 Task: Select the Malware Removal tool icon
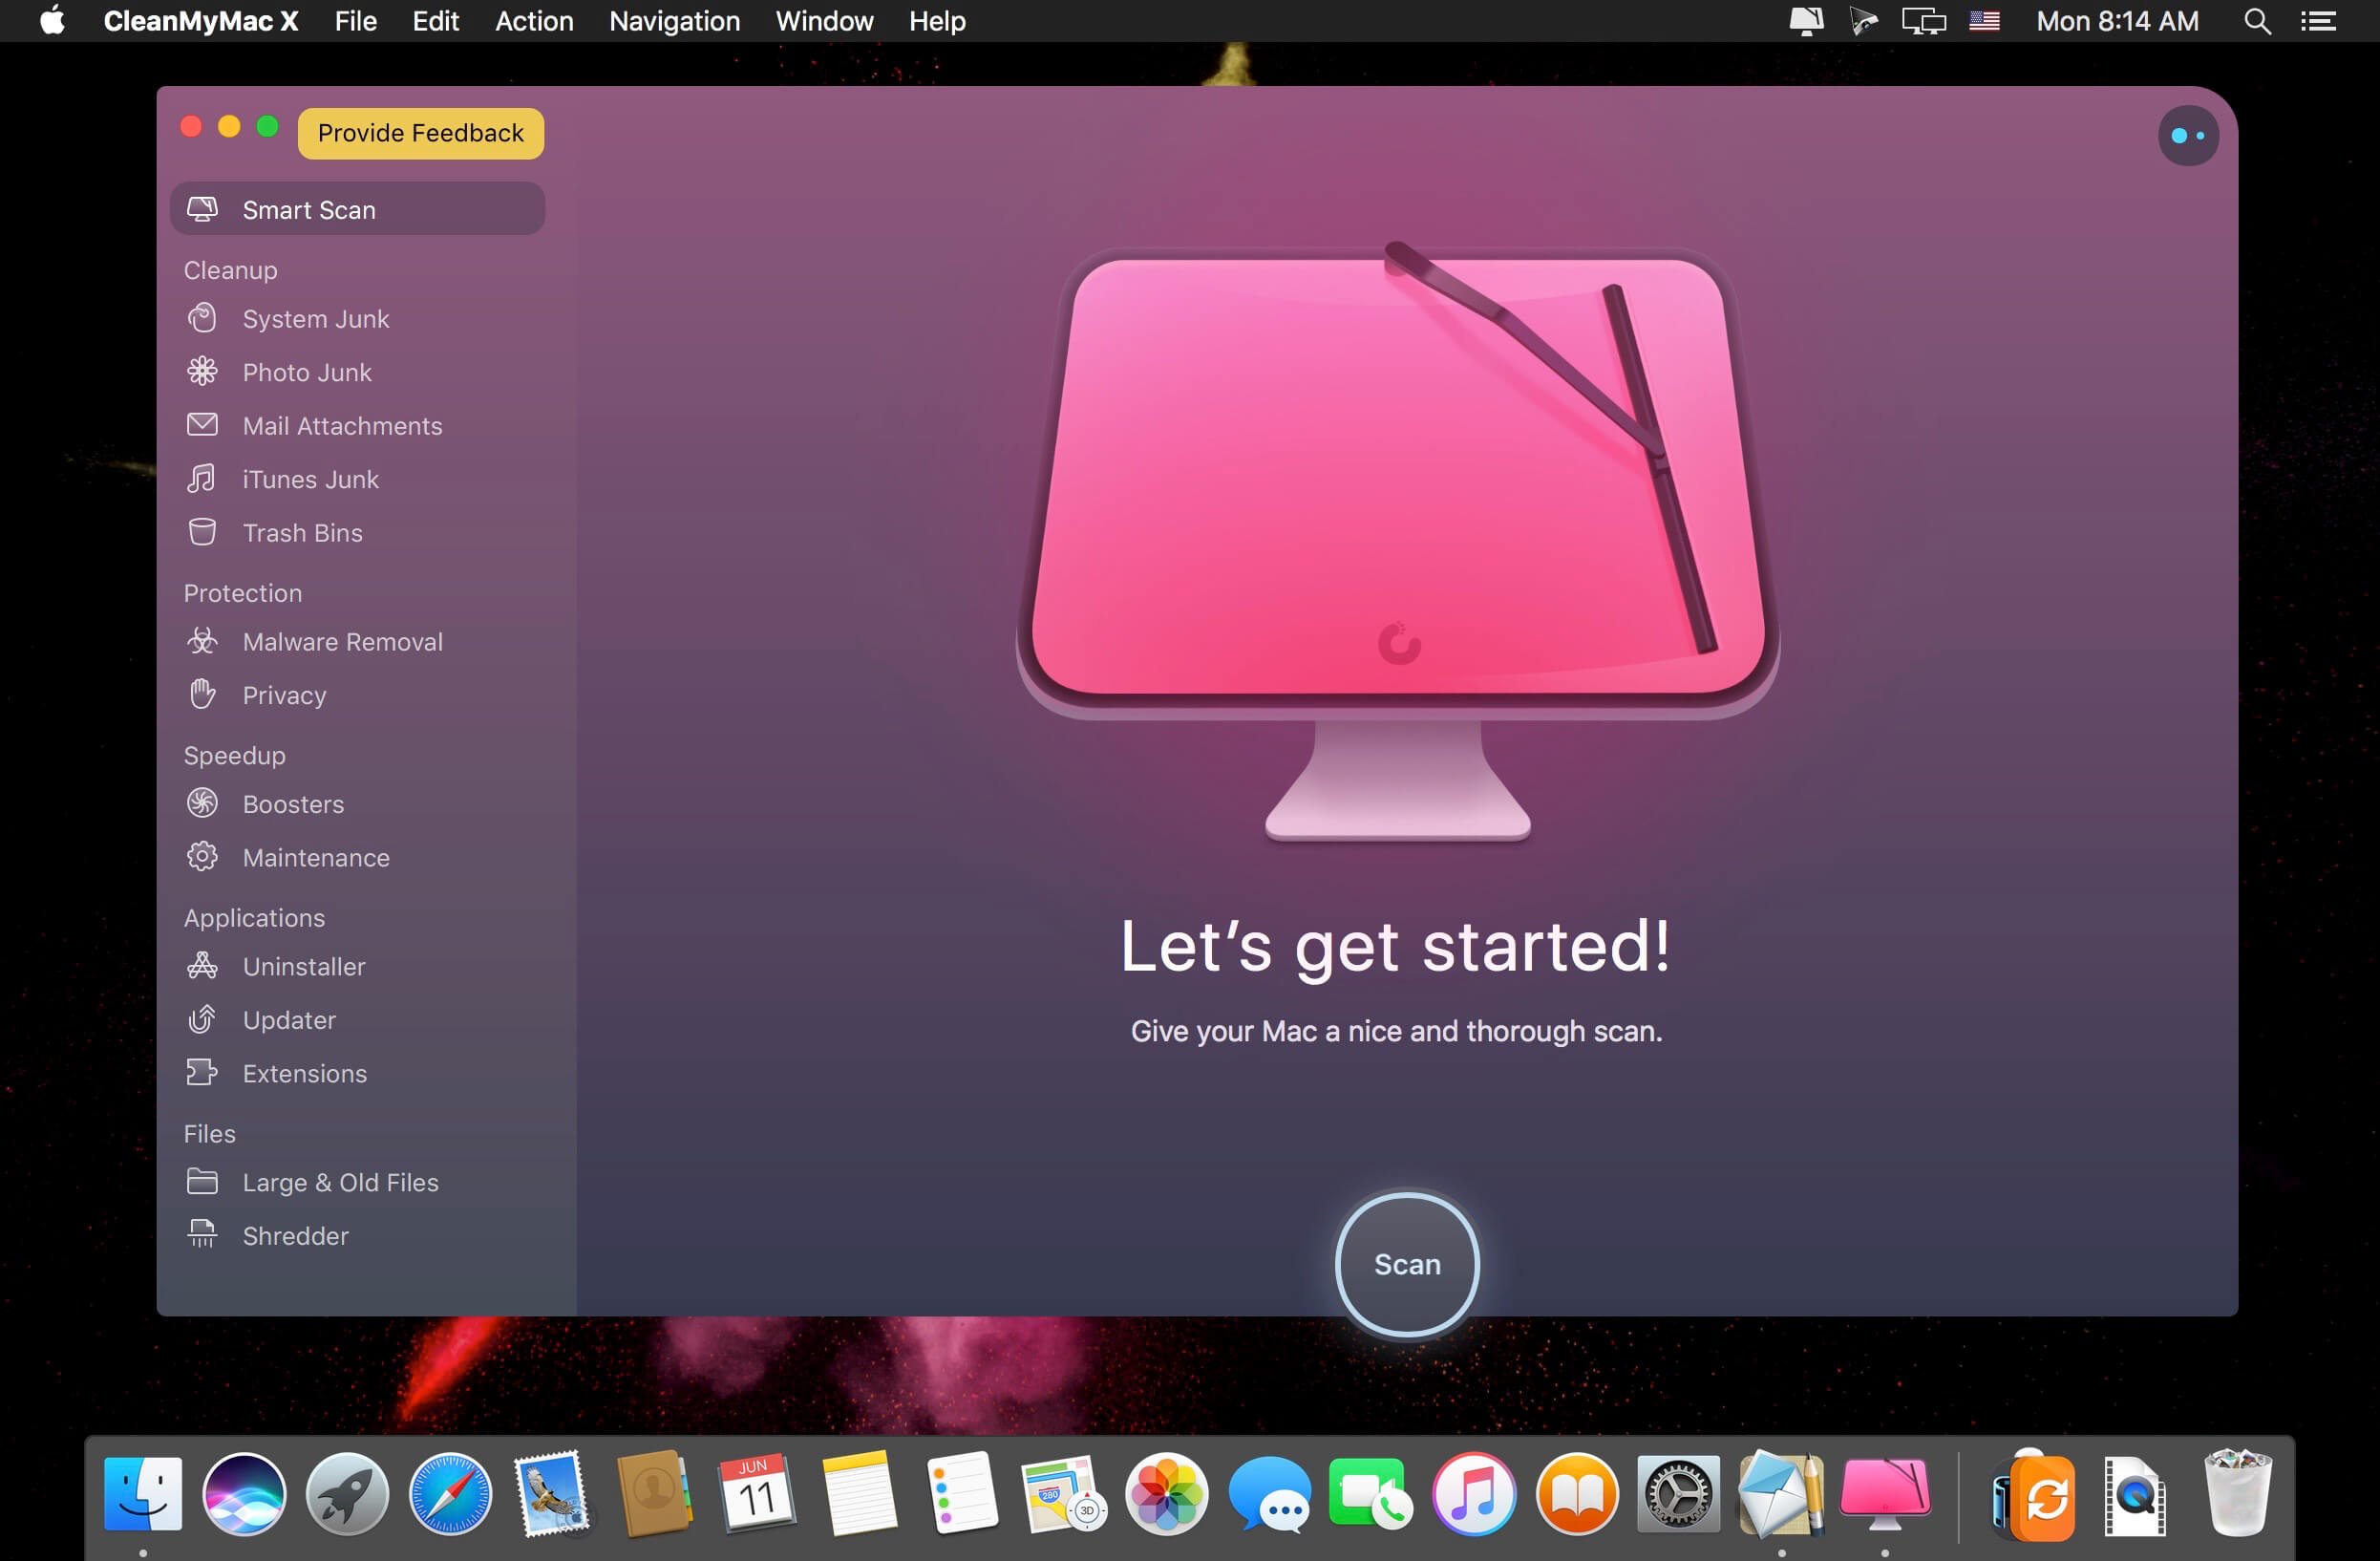coord(203,639)
